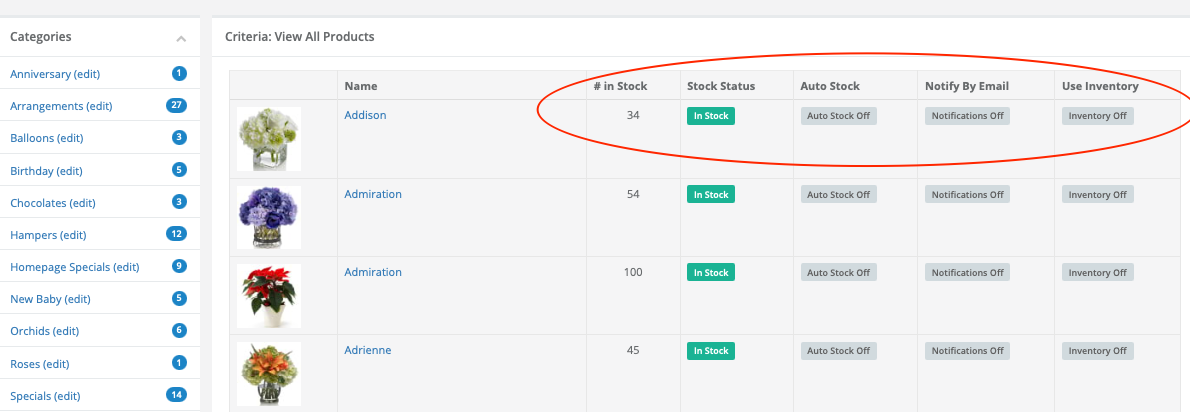Click the Arrangements count badge 27

point(176,105)
